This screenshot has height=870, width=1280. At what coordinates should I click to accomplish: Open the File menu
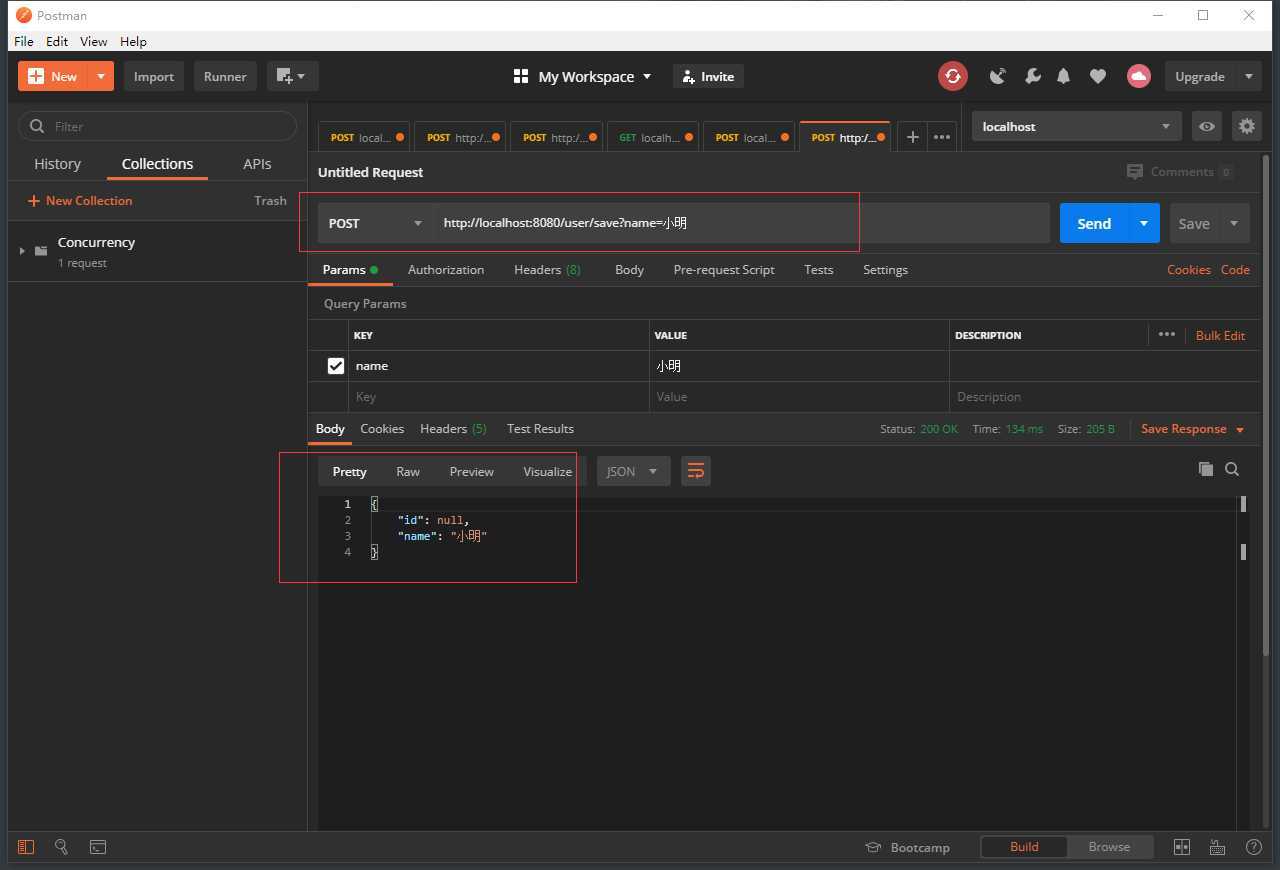click(24, 41)
